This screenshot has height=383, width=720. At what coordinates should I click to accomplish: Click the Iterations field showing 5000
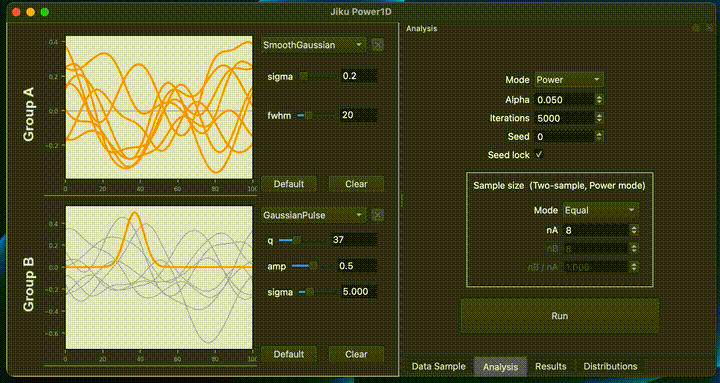564,118
